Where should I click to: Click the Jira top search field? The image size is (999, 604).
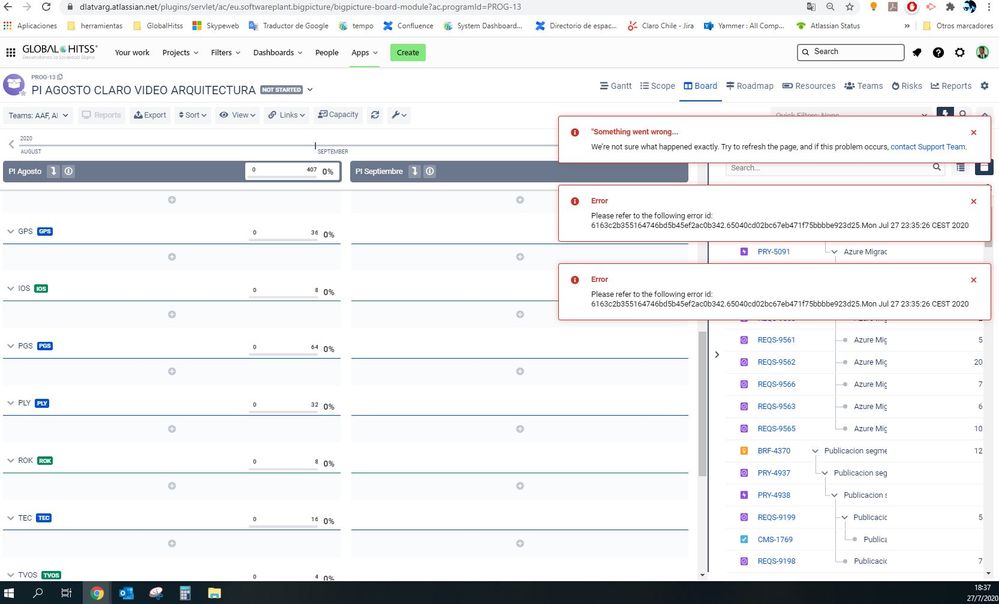click(851, 52)
